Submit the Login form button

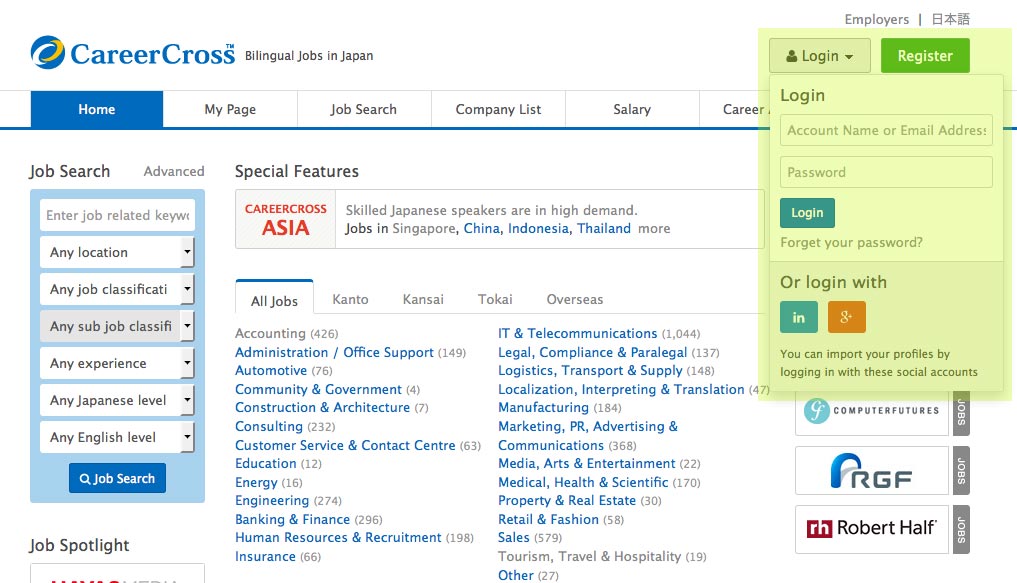(807, 213)
